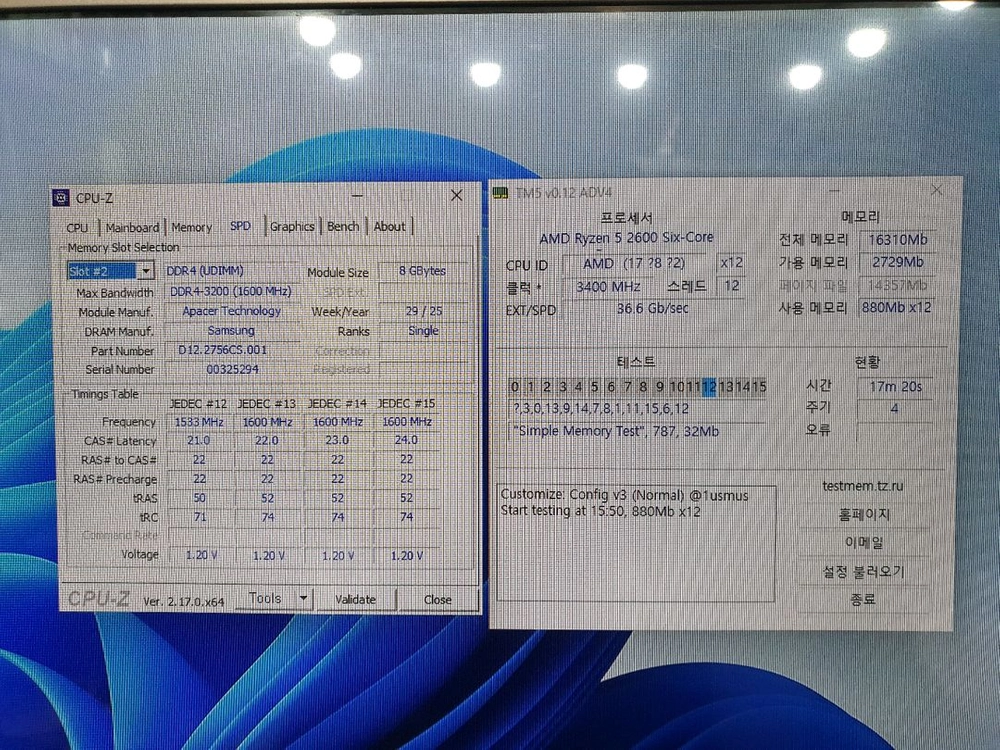Expand the Tools dropdown arrow
Screen dimensions: 1000x750
click(x=304, y=598)
